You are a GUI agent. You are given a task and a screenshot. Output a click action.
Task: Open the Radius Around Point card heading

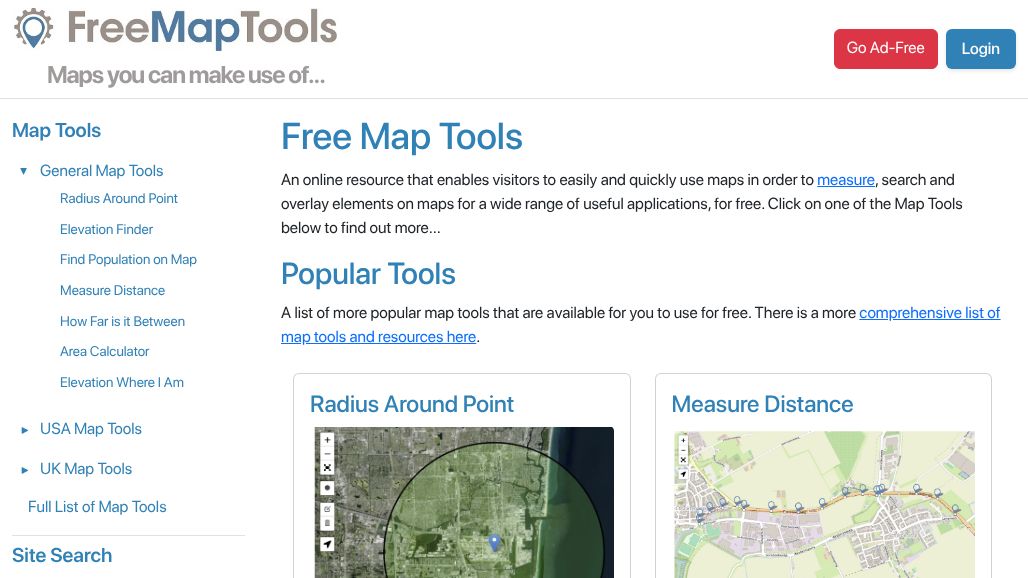click(x=412, y=404)
